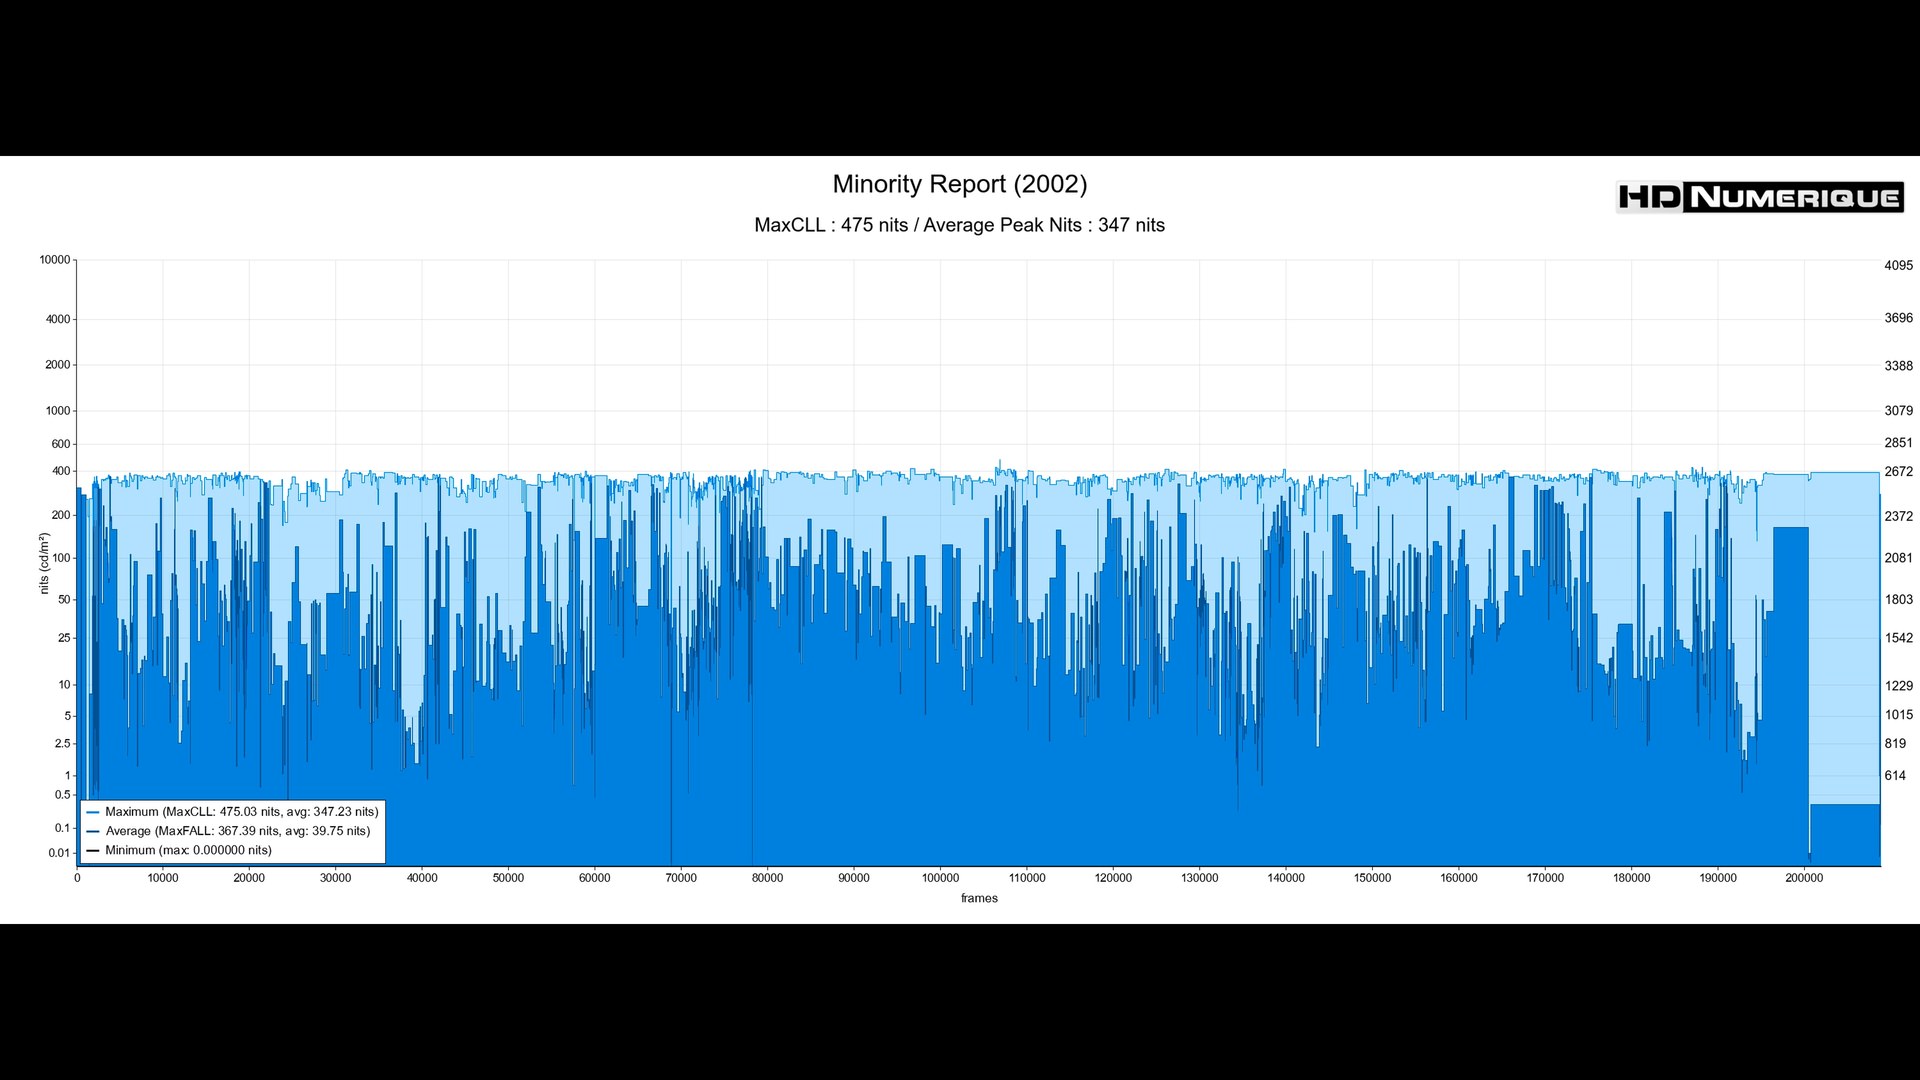1920x1080 pixels.
Task: Click the 2672 right axis label
Action: tap(1898, 472)
